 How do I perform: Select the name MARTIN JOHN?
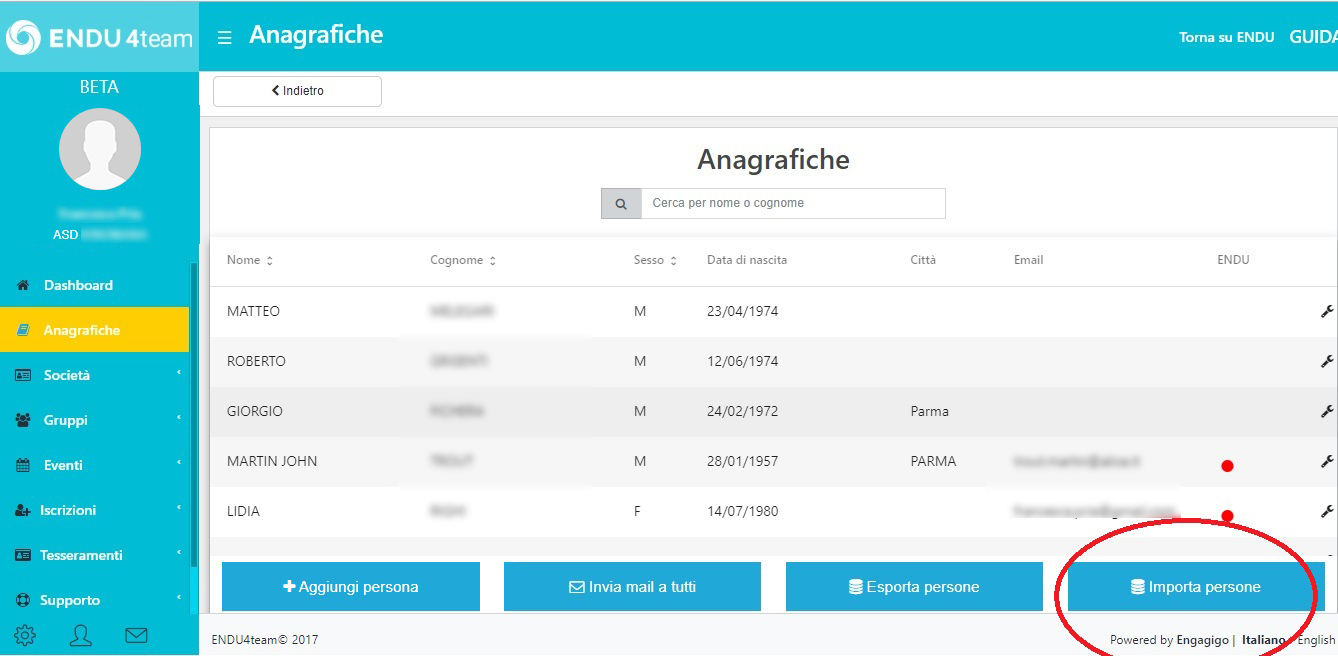click(272, 461)
